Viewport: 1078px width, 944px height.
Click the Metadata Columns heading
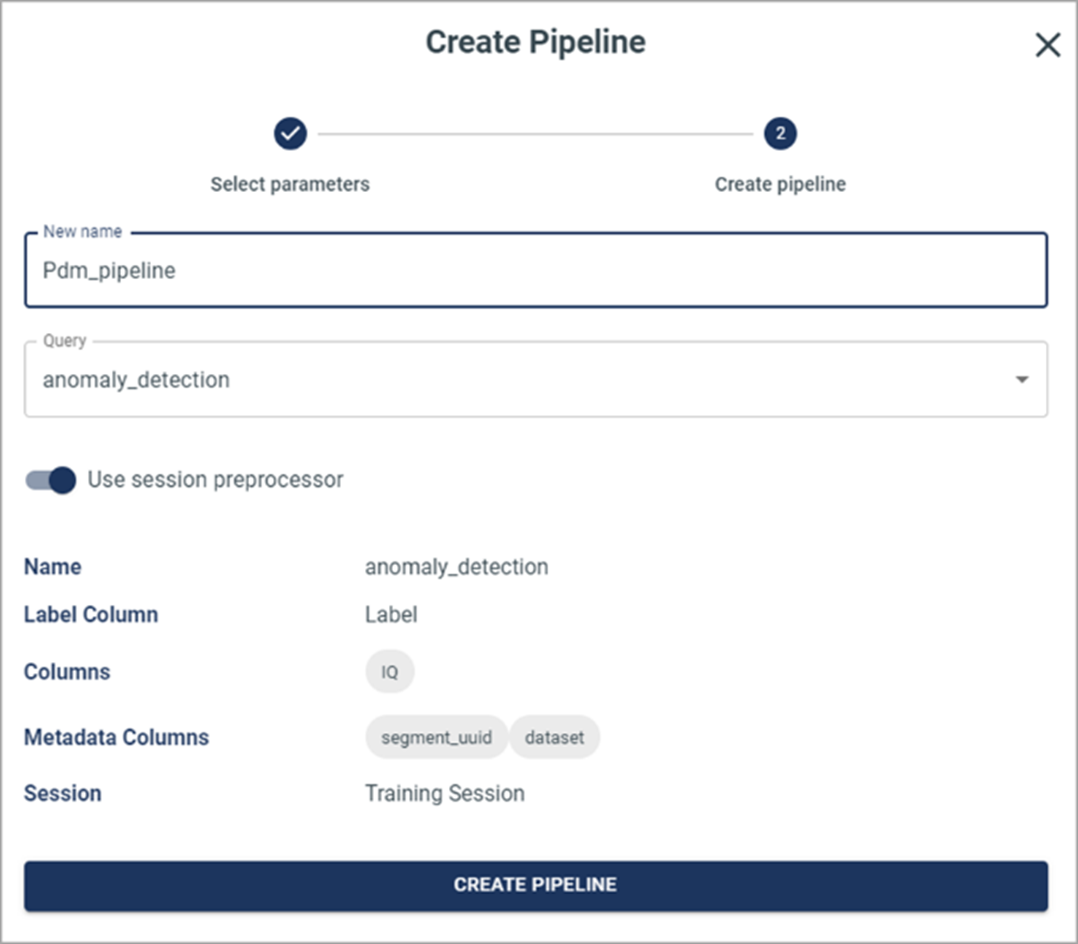pos(116,738)
